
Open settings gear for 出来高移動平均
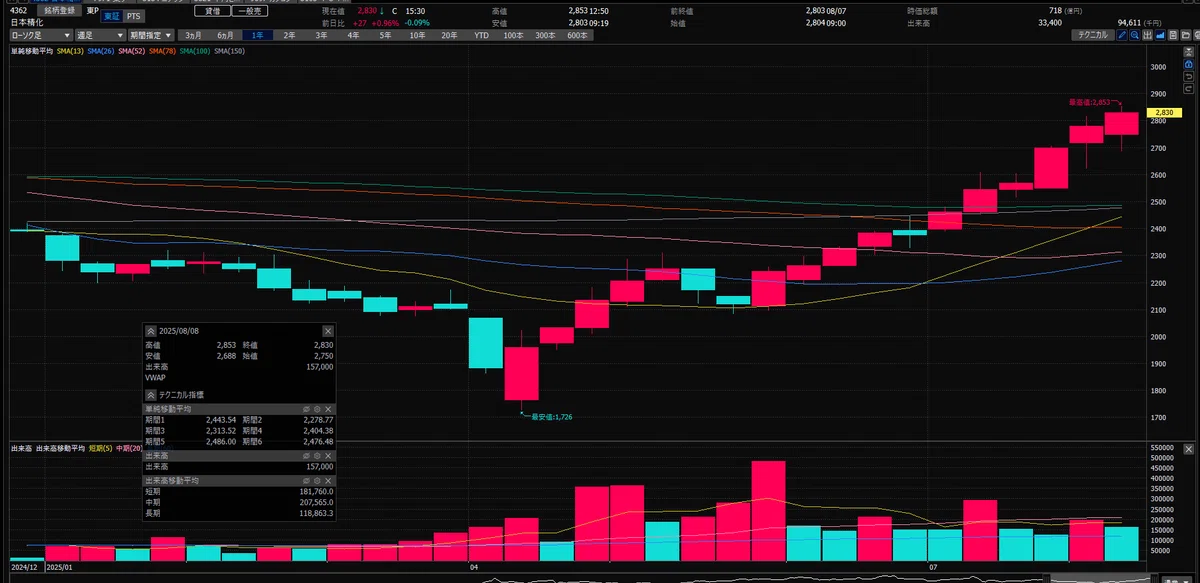317,480
